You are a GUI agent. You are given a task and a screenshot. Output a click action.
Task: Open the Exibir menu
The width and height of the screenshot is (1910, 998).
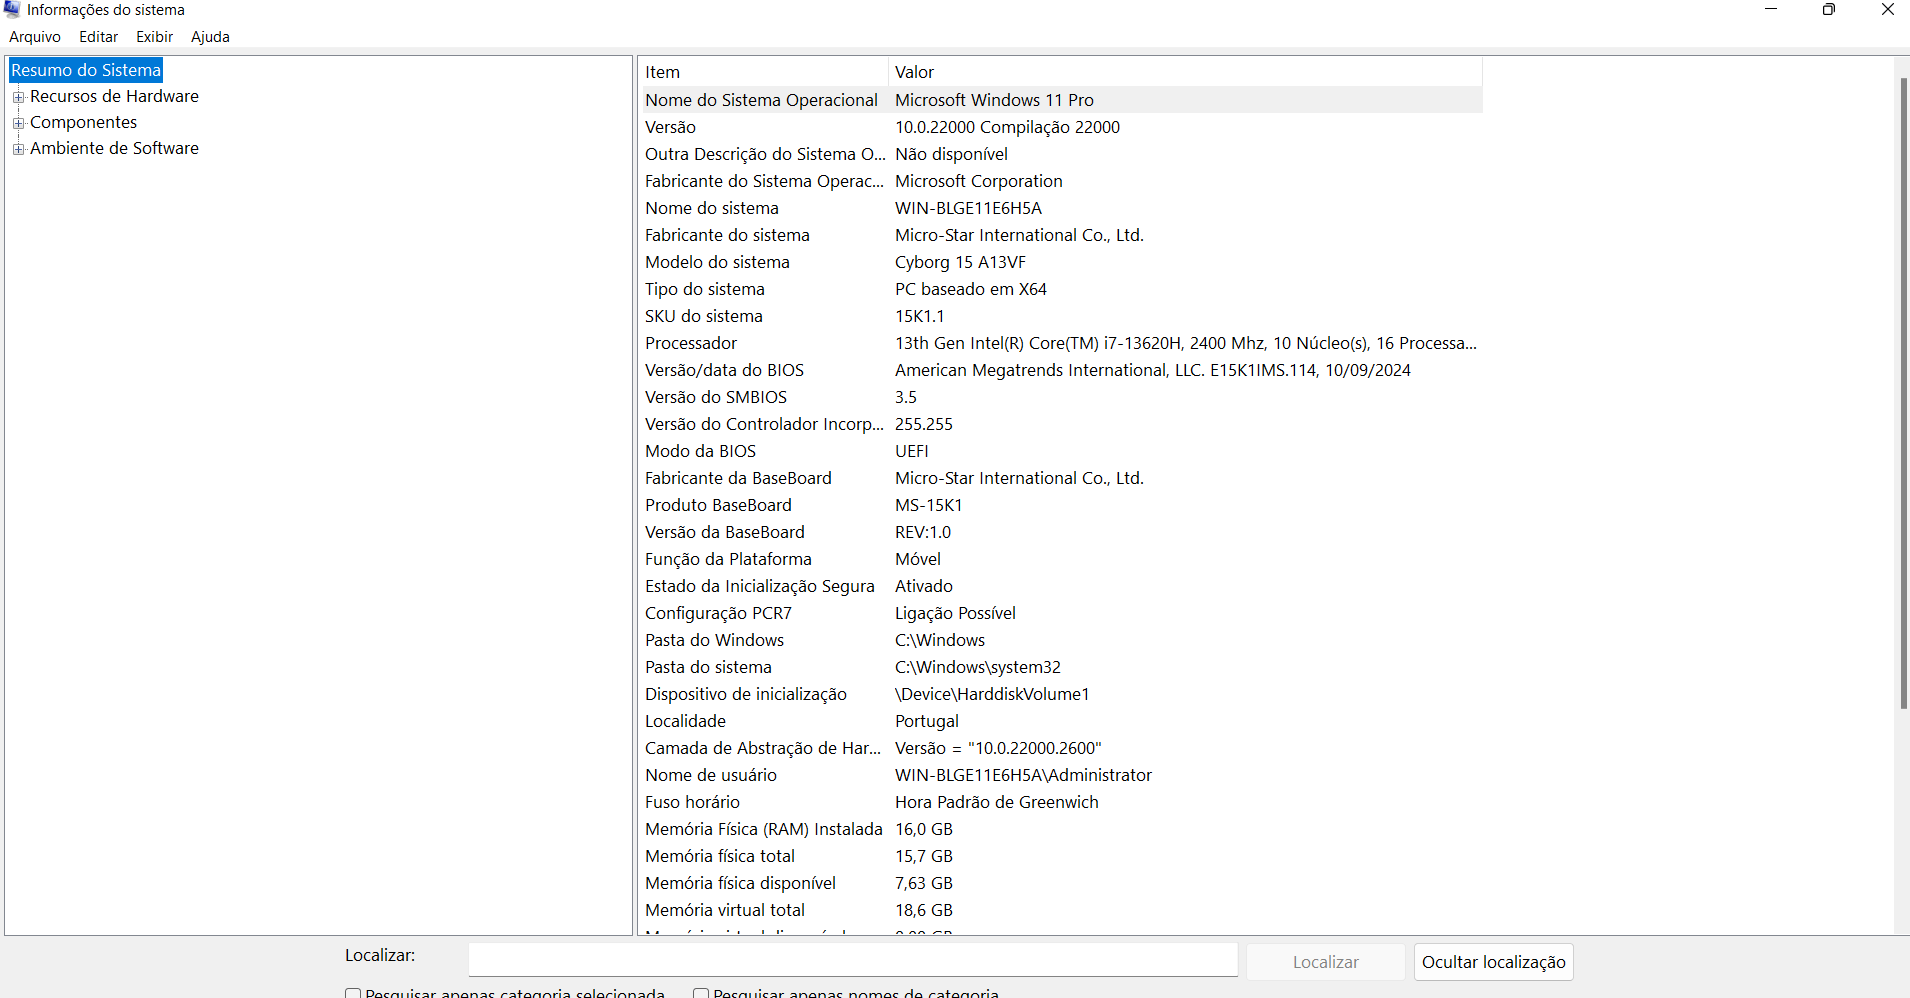point(154,37)
